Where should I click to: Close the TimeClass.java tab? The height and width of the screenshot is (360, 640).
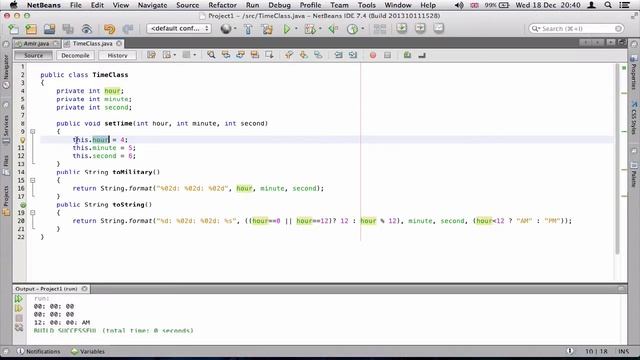[x=119, y=43]
